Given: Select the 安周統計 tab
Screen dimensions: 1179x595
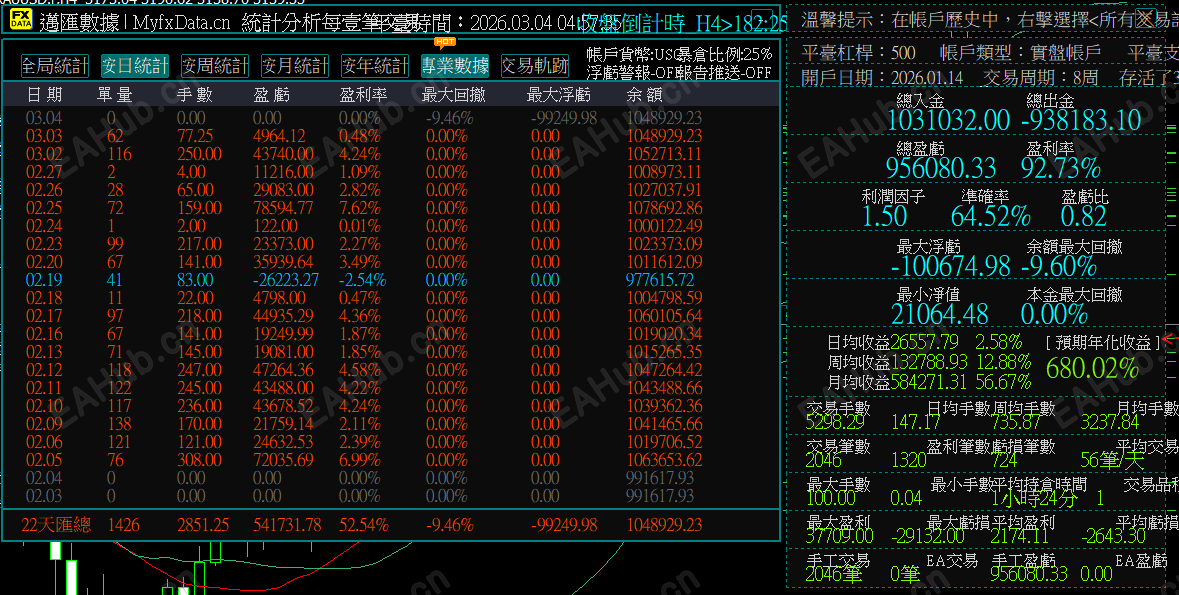Looking at the screenshot, I should coord(214,64).
